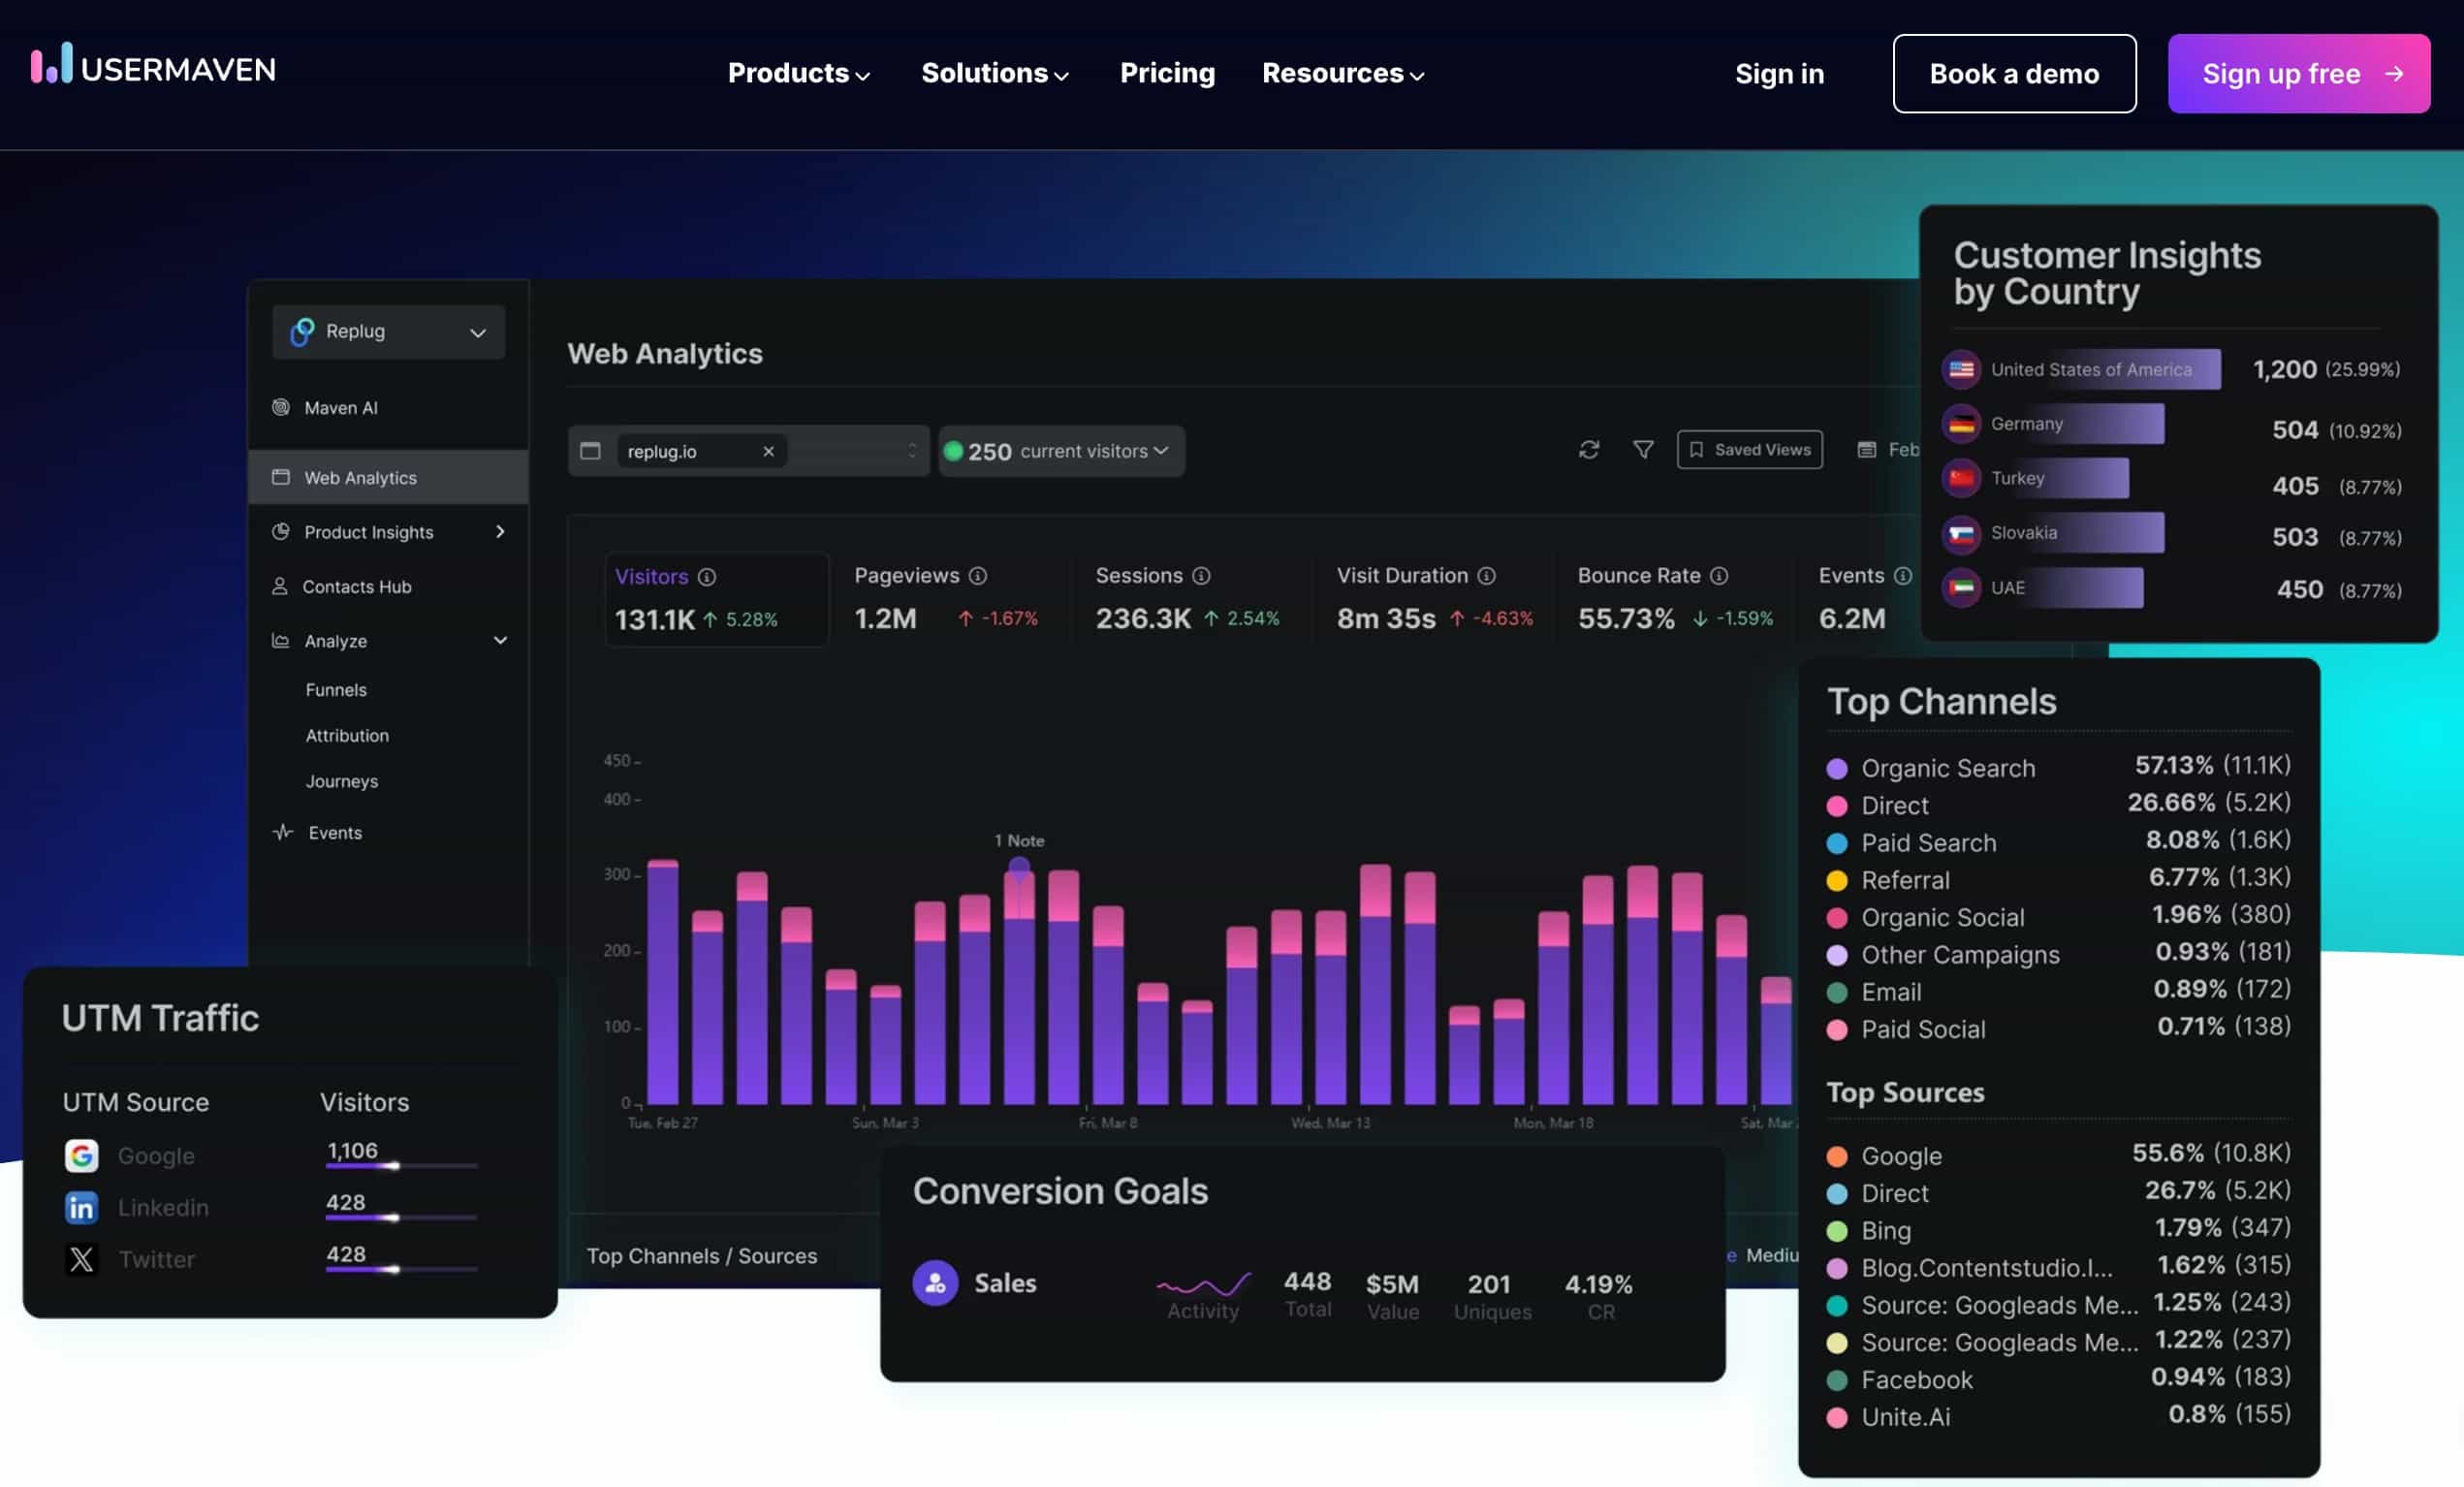Click the Maven AI sidebar icon
The width and height of the screenshot is (2464, 1487).
coord(281,407)
